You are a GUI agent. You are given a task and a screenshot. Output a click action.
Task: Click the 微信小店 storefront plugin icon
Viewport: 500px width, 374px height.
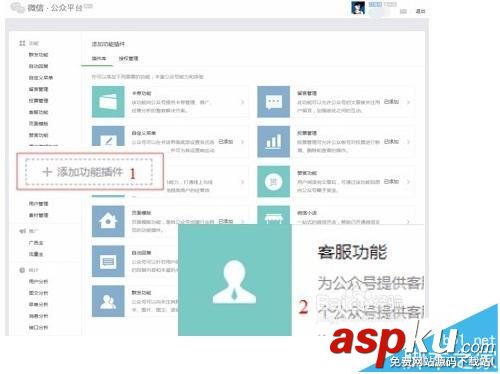point(273,215)
